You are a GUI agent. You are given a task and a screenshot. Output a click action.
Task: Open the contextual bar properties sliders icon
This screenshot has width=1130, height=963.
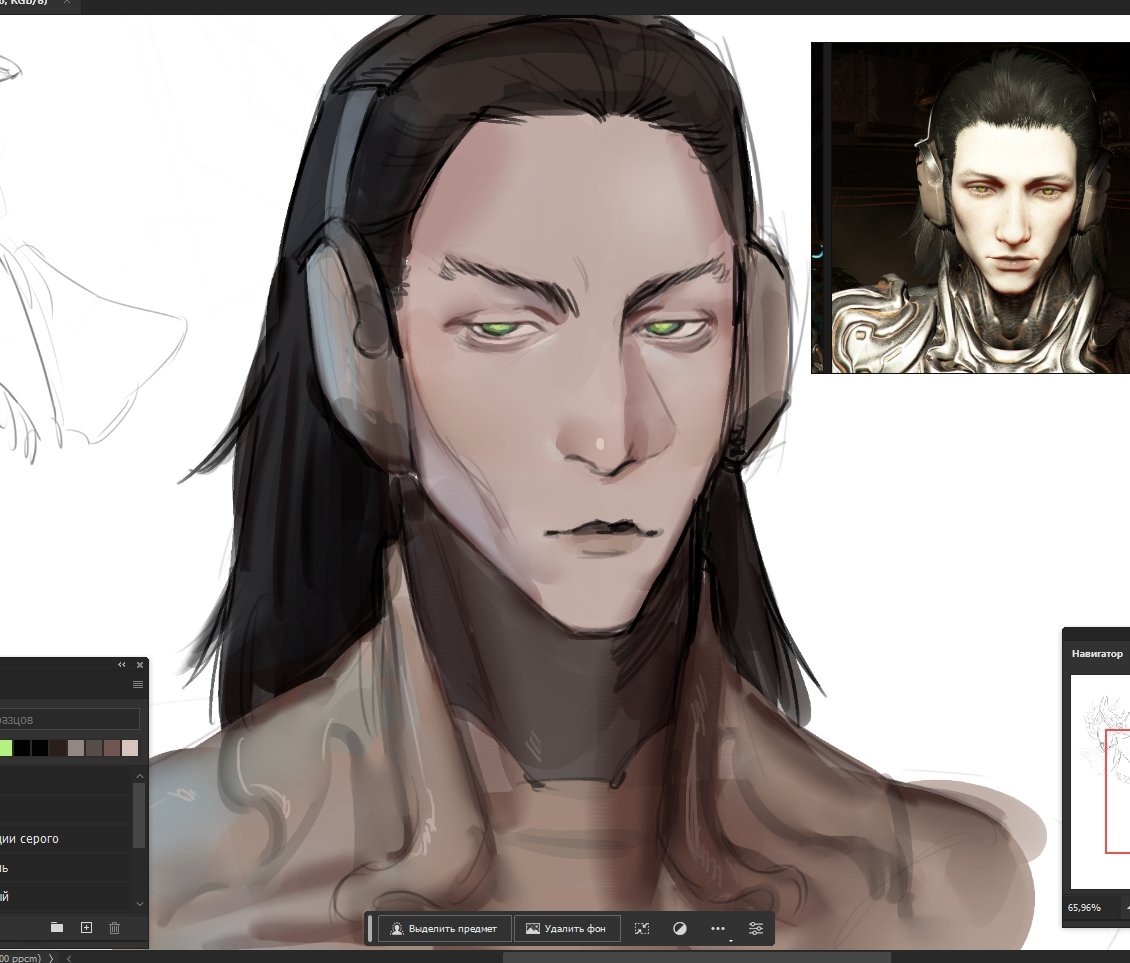coord(755,928)
